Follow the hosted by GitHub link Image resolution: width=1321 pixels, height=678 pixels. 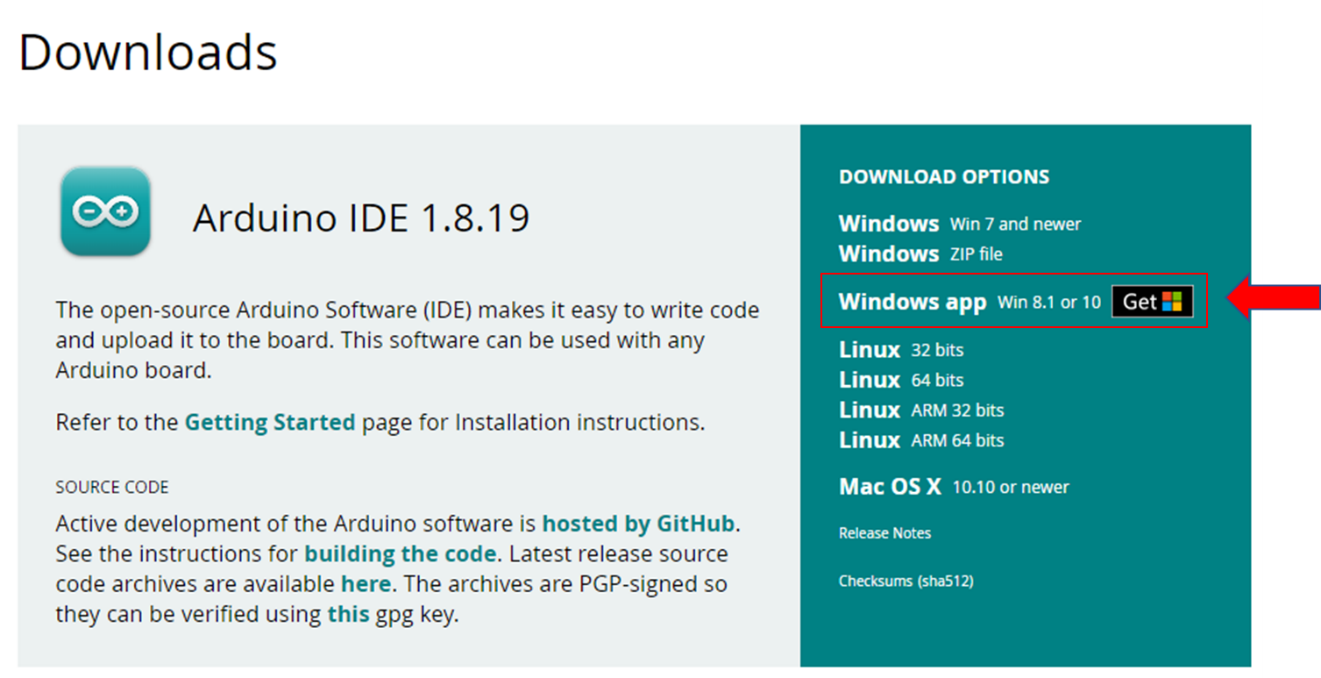pos(640,523)
